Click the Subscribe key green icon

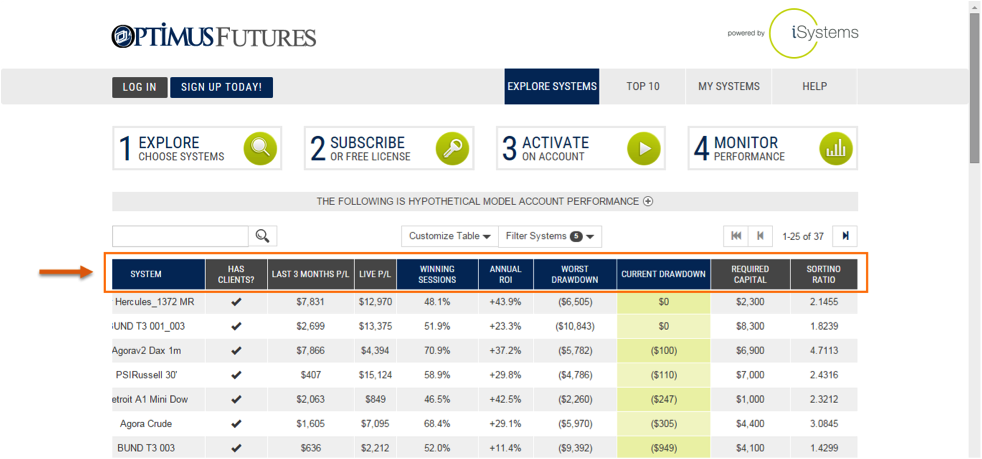click(x=452, y=148)
